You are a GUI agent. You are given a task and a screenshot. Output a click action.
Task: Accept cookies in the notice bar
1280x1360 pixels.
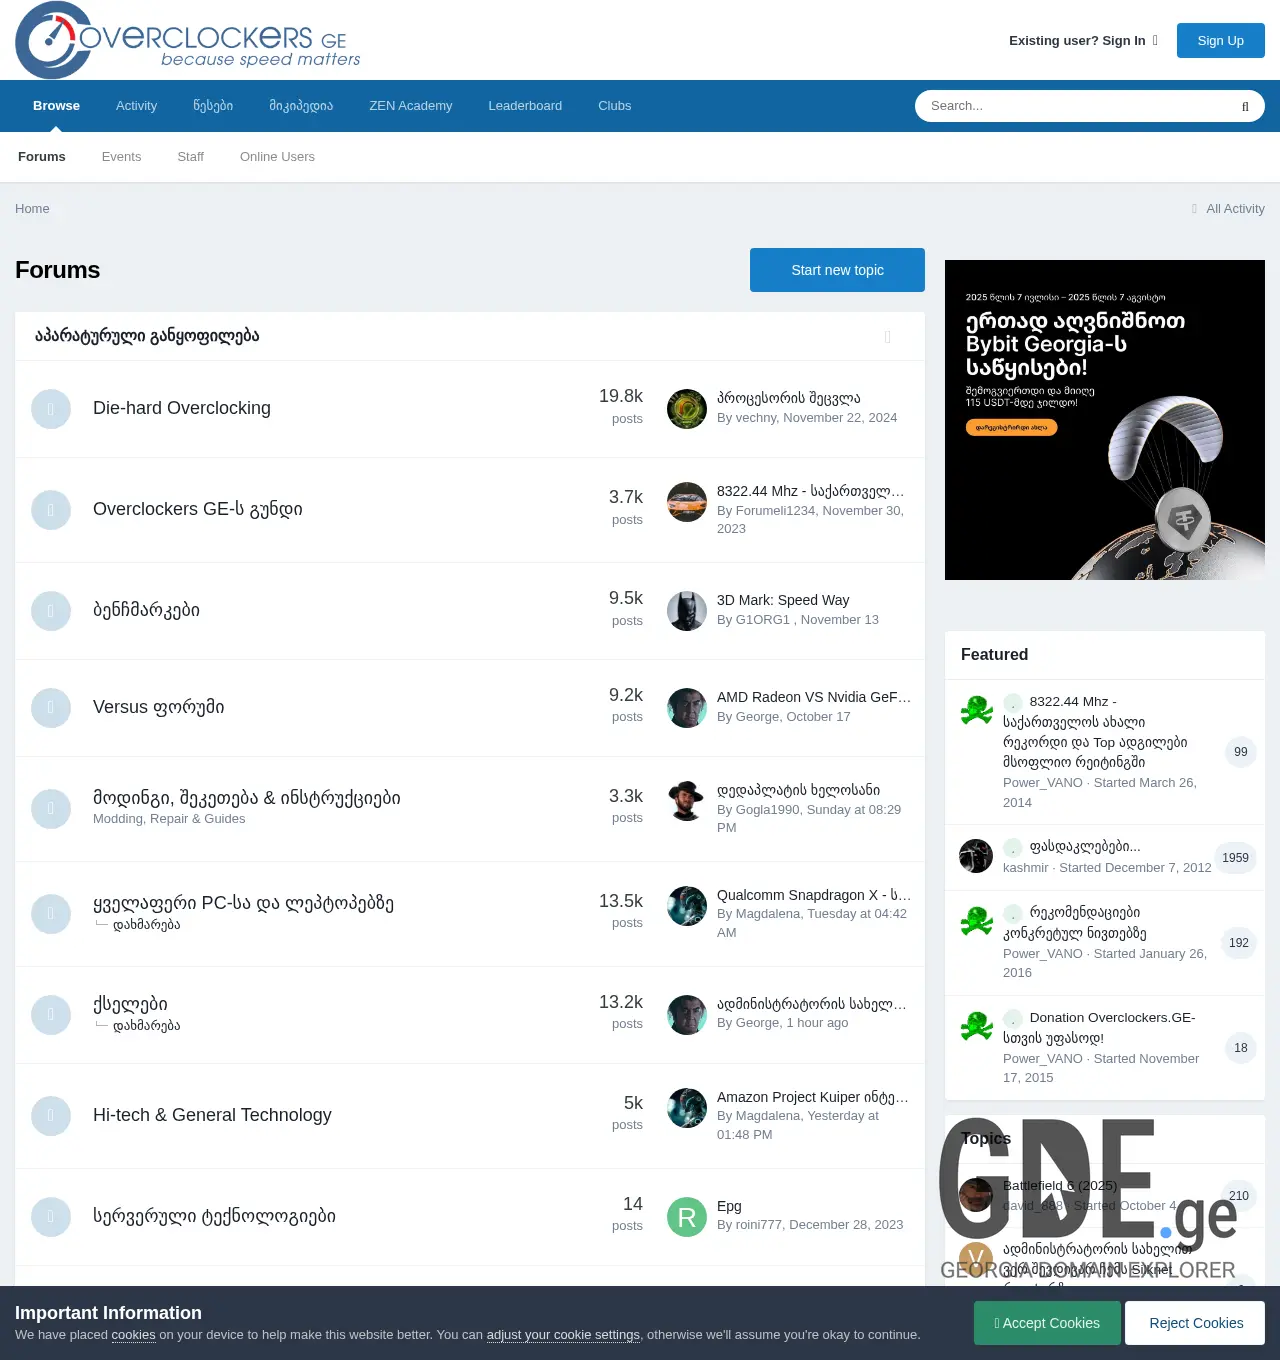[1047, 1322]
